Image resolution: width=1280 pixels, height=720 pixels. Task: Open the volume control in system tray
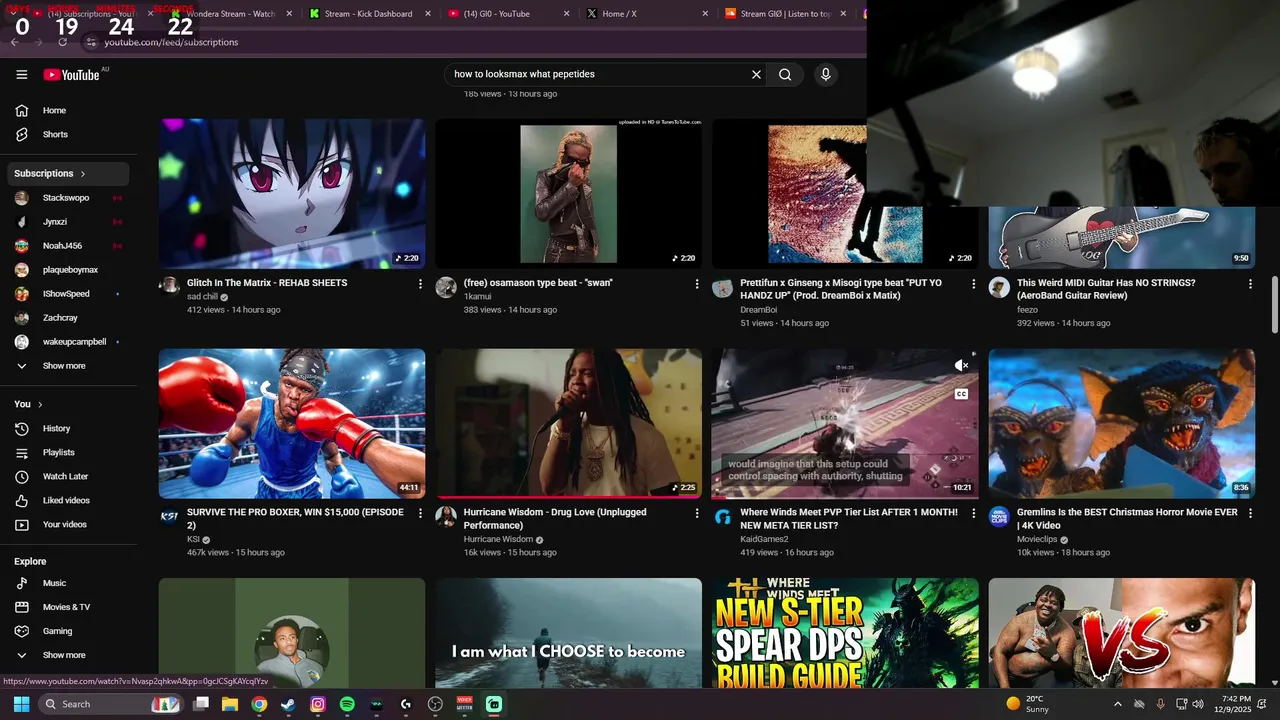pyautogui.click(x=1198, y=704)
